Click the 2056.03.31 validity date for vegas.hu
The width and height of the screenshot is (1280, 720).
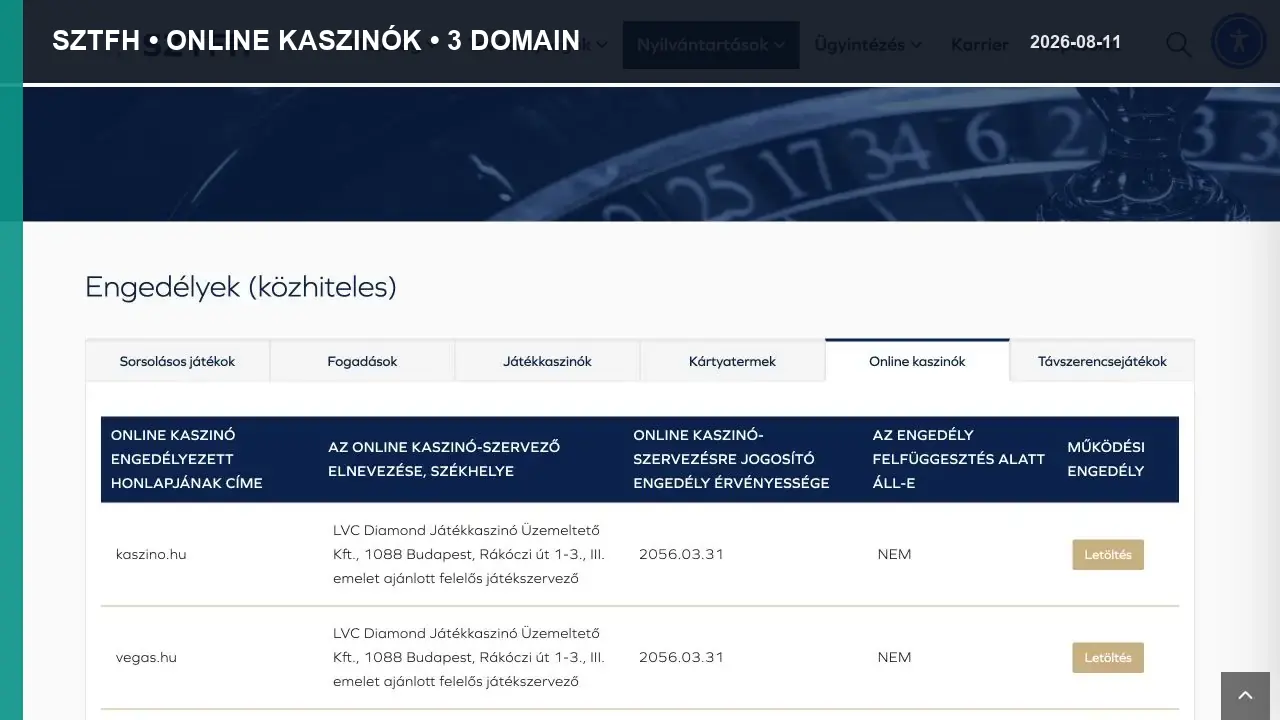681,657
